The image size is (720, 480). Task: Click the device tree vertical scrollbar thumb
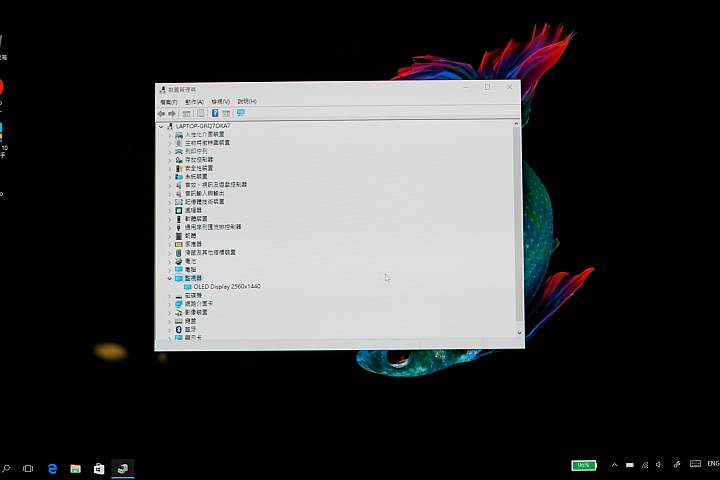[518, 224]
